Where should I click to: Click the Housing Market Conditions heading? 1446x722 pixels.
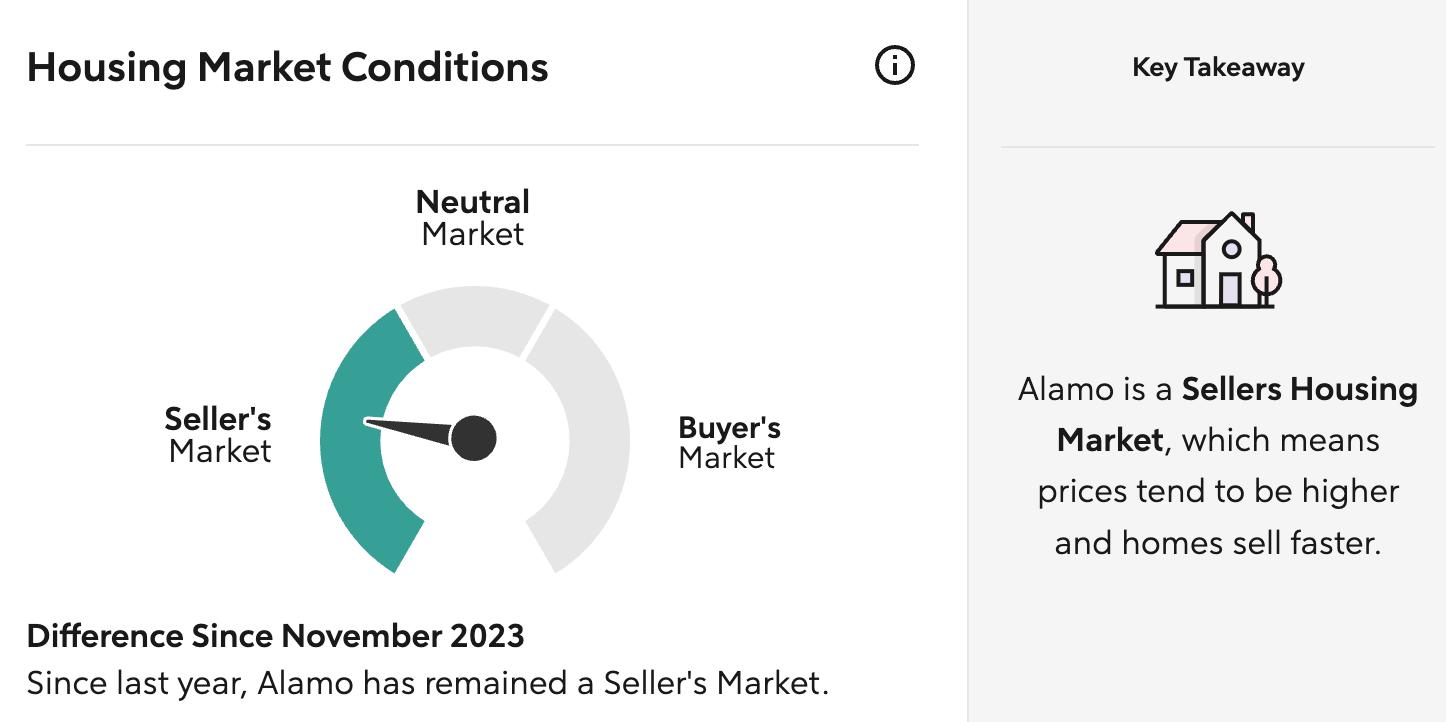point(287,68)
